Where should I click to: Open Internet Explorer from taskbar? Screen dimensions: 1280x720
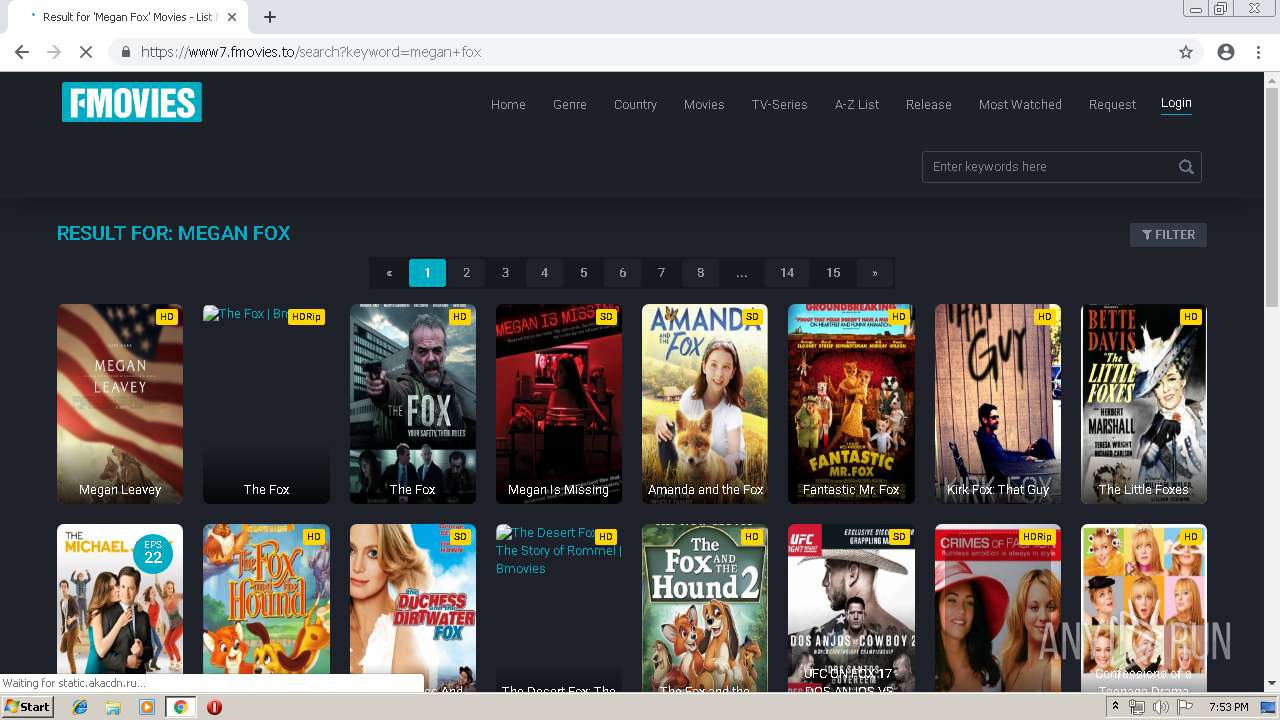pos(80,707)
